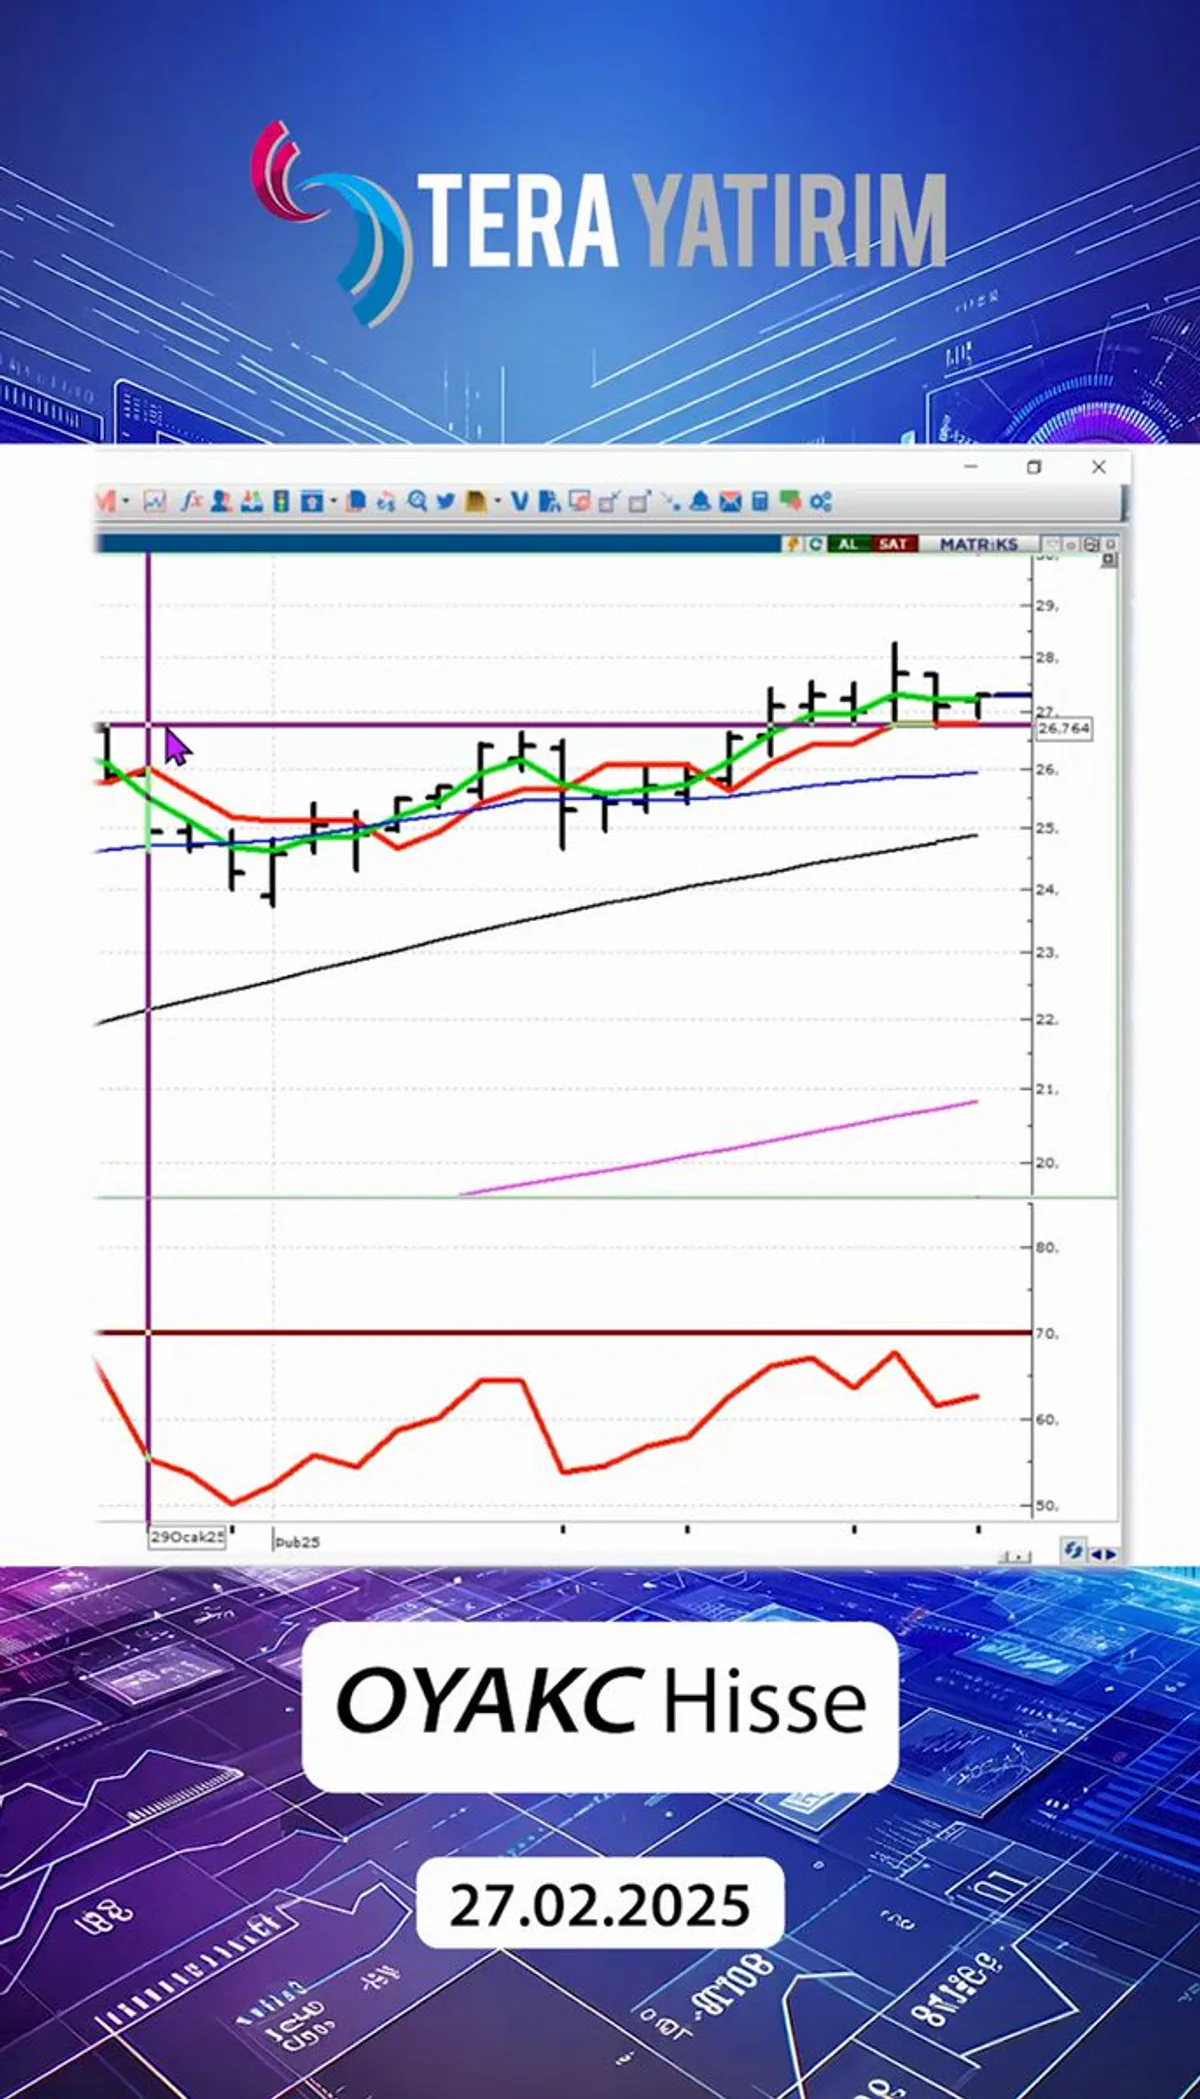Click the orange lightning bolt icon
The height and width of the screenshot is (2099, 1200).
pos(793,544)
